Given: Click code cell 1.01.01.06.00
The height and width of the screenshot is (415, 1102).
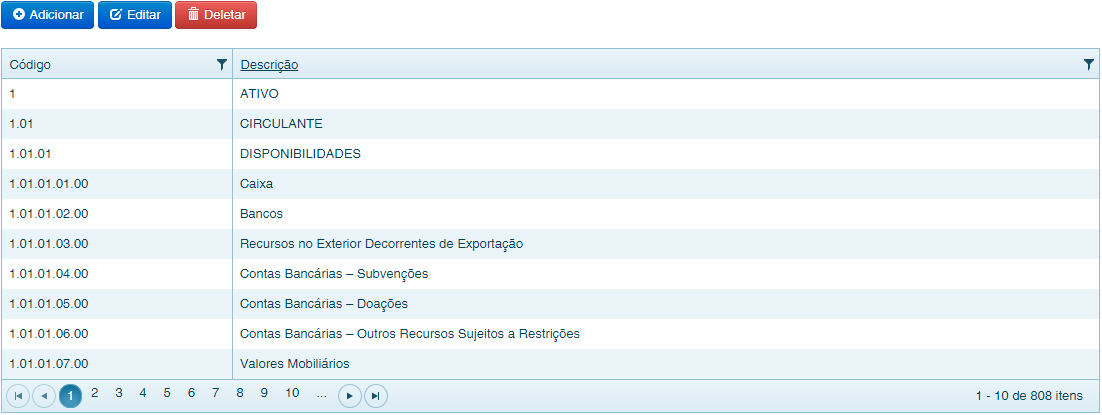Looking at the screenshot, I should 117,334.
